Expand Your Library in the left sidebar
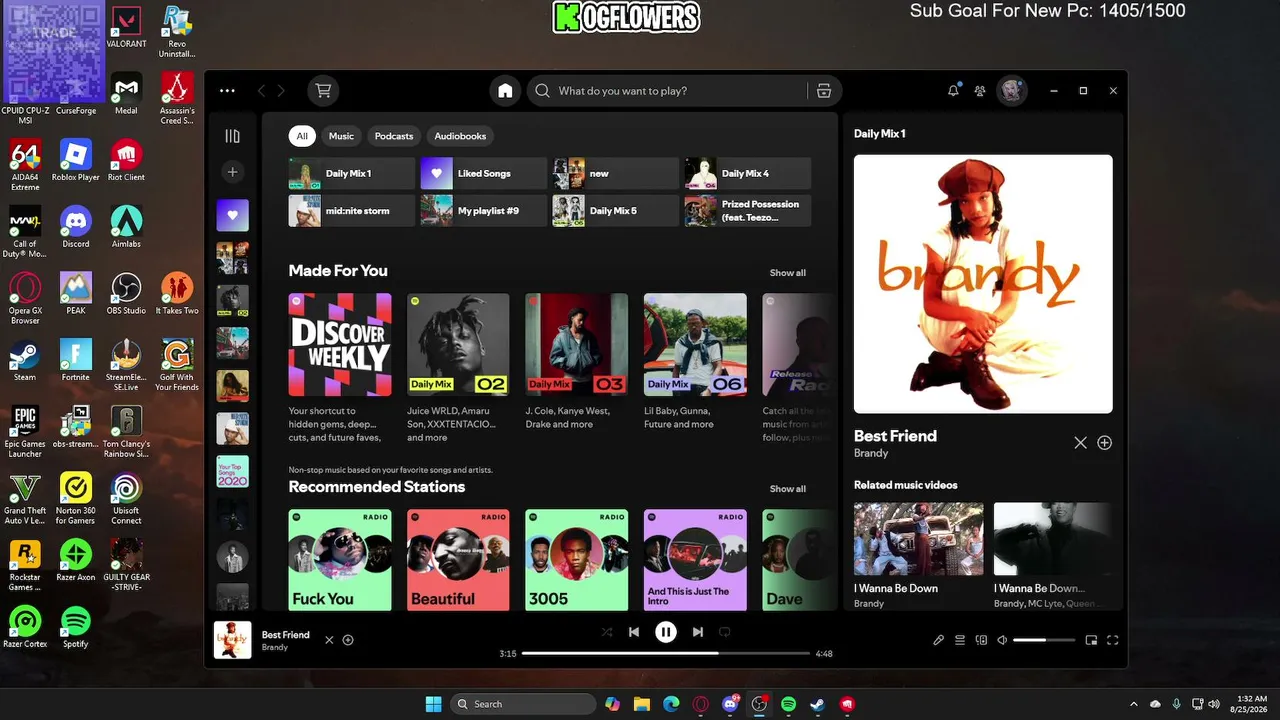 click(232, 136)
